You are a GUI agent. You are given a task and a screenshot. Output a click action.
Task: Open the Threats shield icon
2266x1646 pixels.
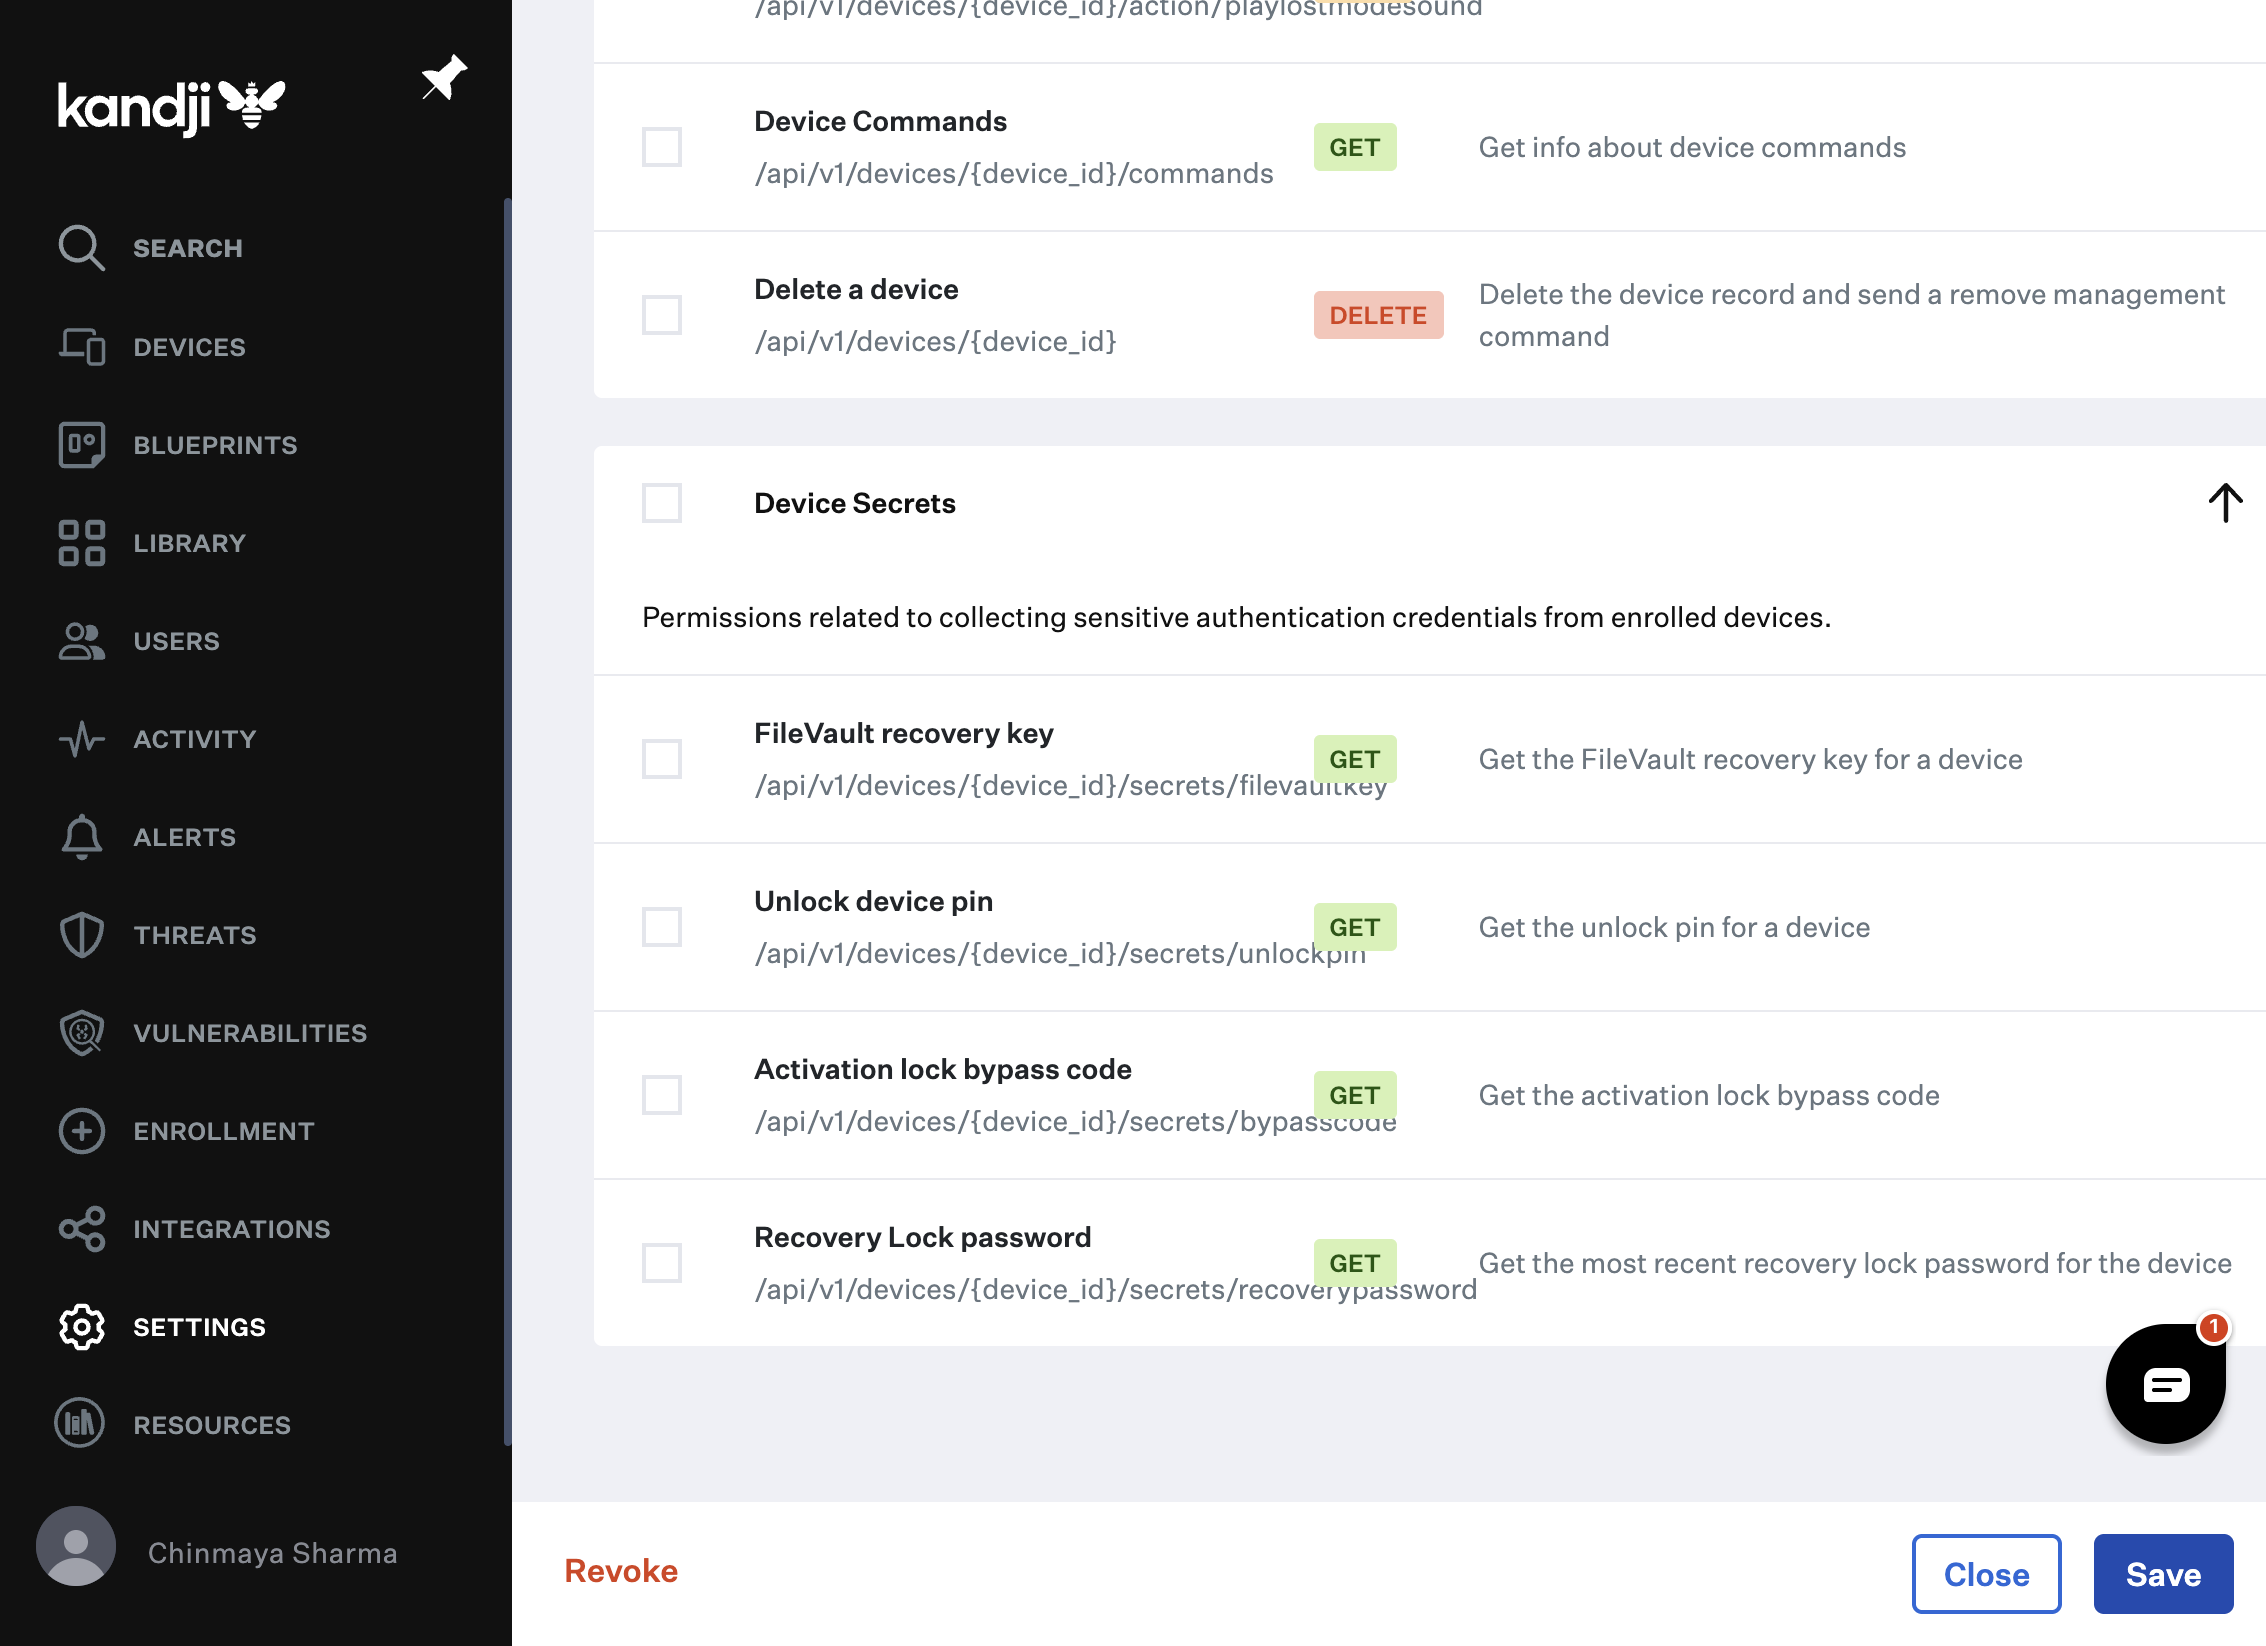click(x=81, y=935)
